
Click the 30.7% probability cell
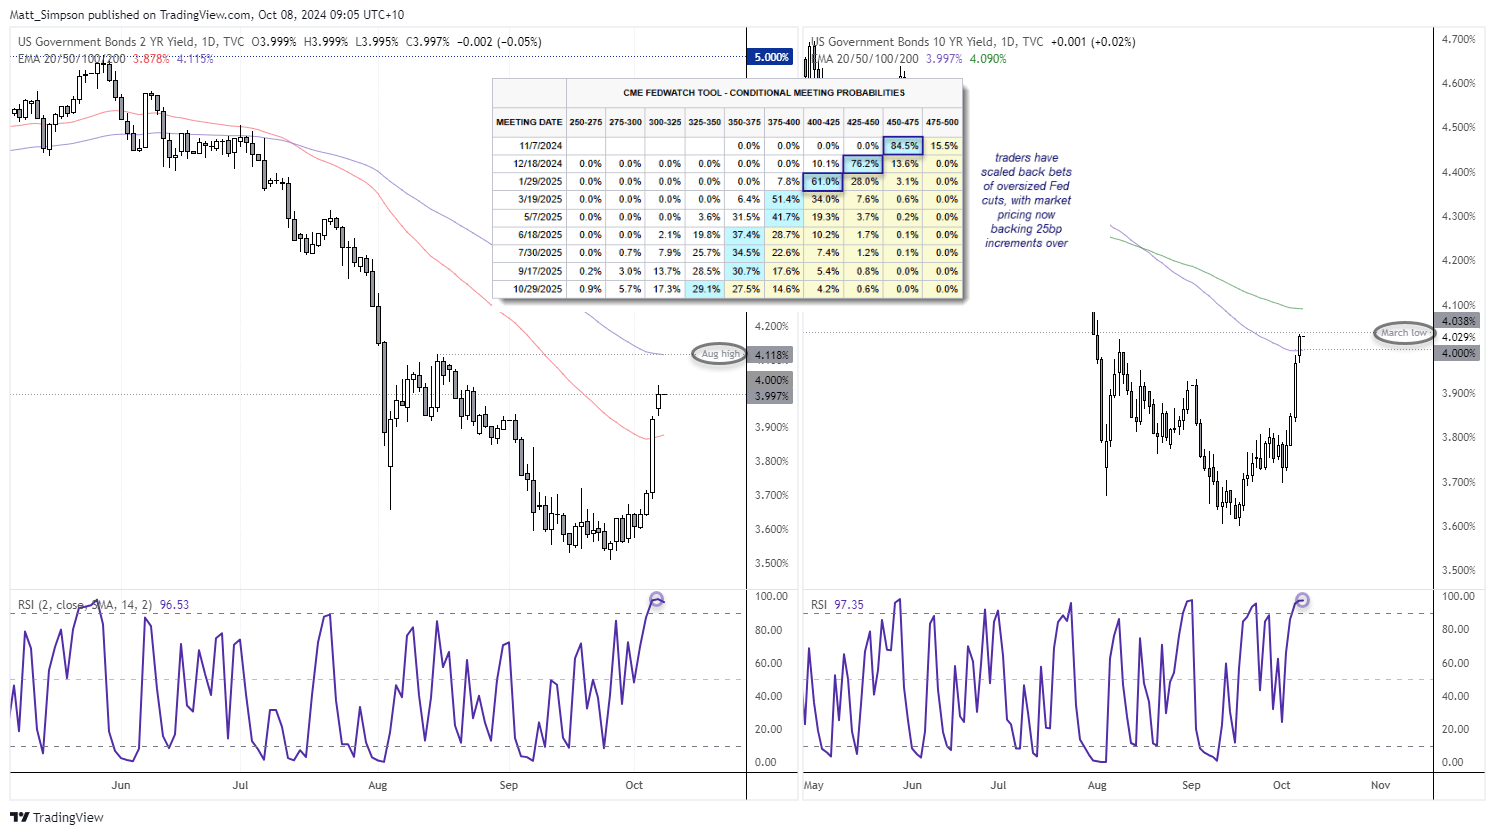coord(745,271)
